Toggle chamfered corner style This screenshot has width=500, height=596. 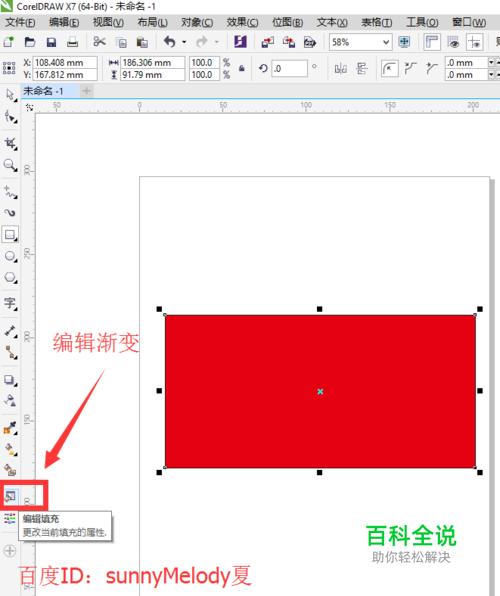(x=432, y=69)
